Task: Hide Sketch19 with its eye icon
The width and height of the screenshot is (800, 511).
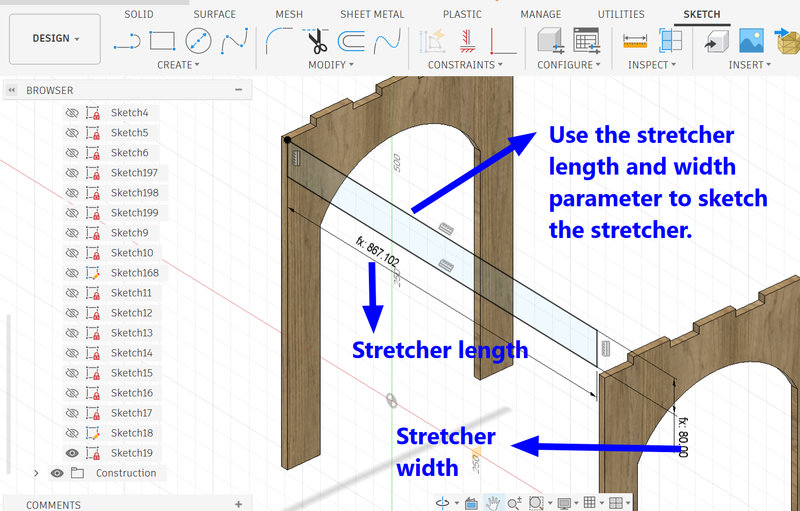Action: click(72, 453)
